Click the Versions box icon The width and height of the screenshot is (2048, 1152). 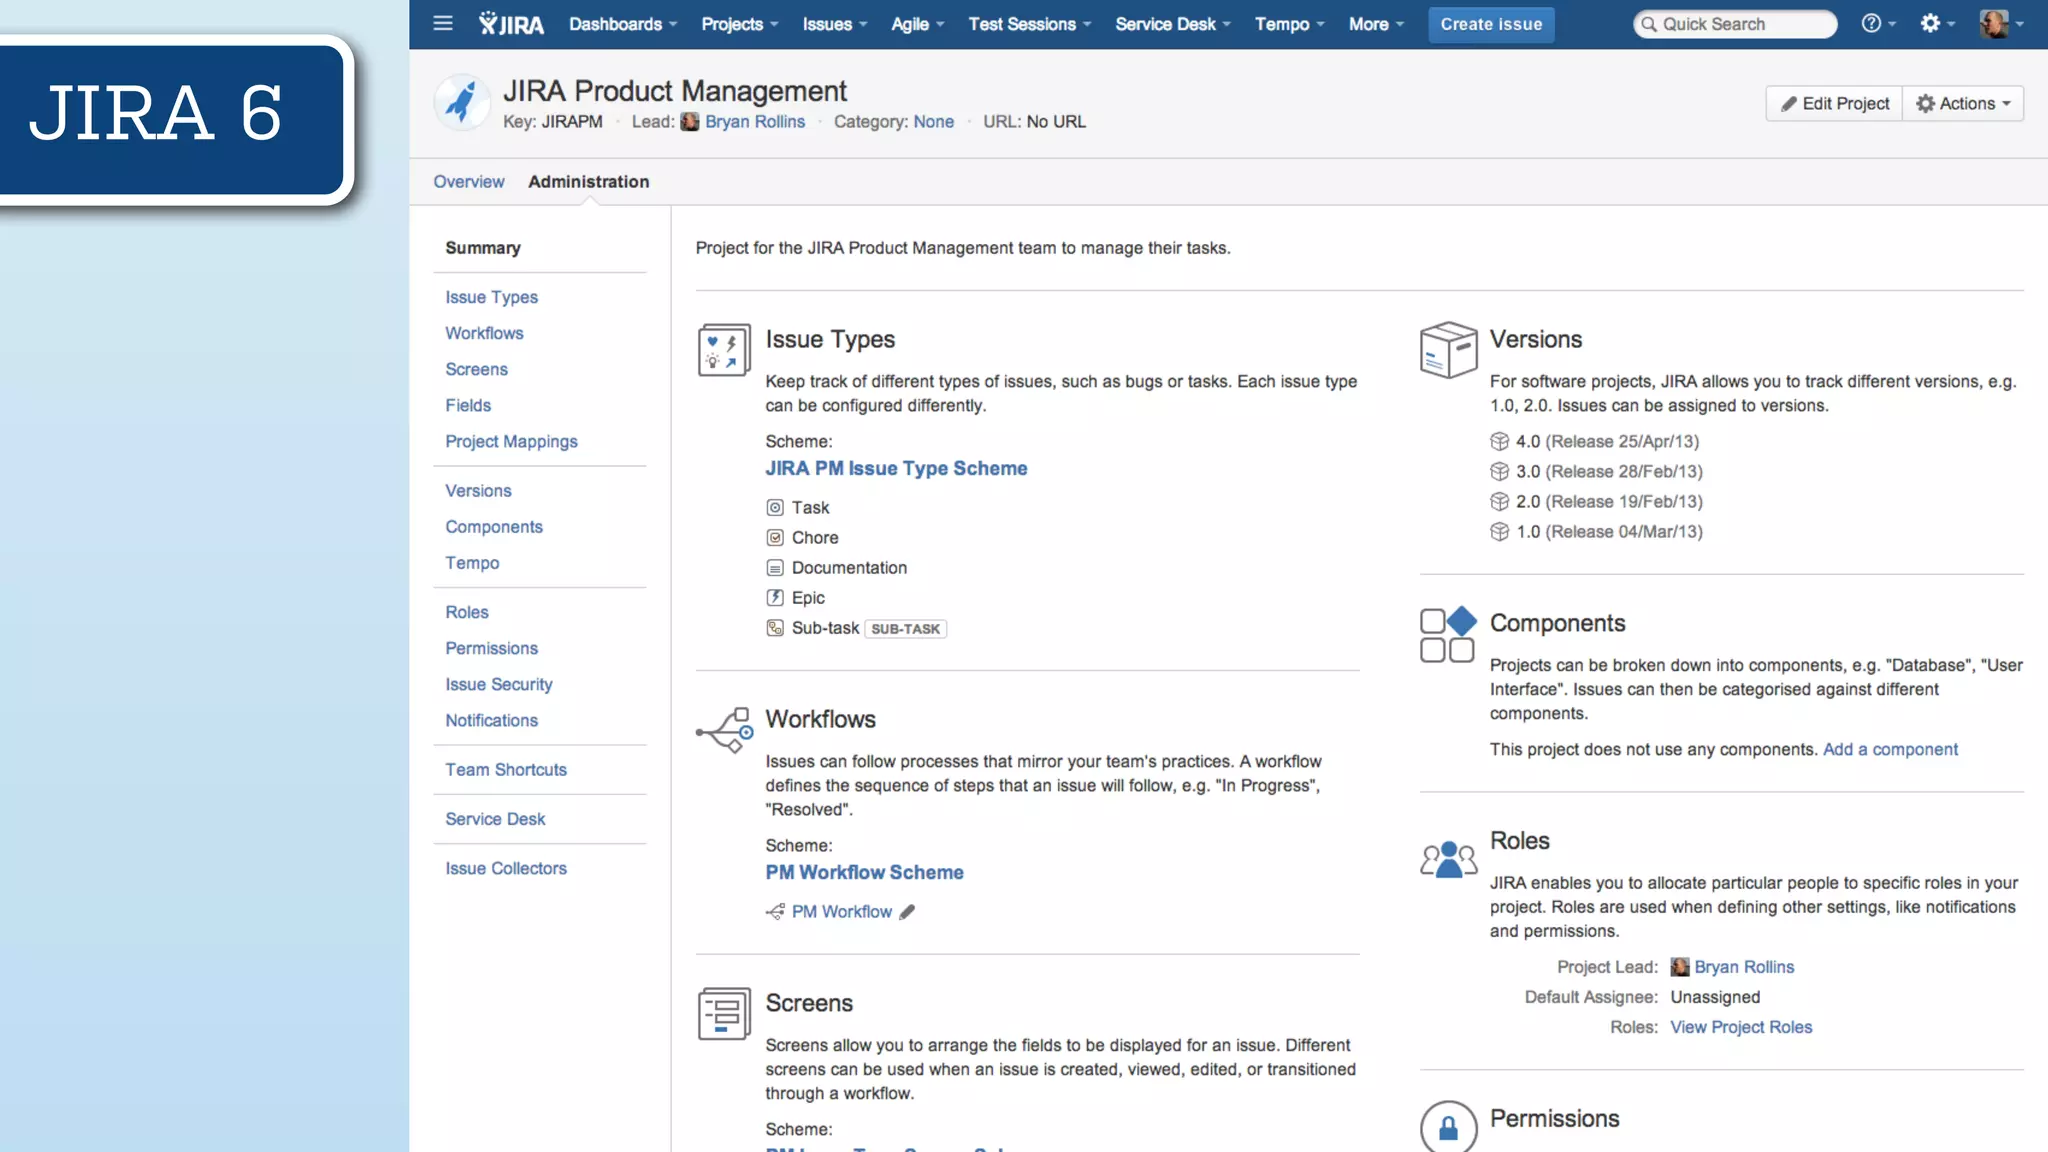[x=1448, y=349]
